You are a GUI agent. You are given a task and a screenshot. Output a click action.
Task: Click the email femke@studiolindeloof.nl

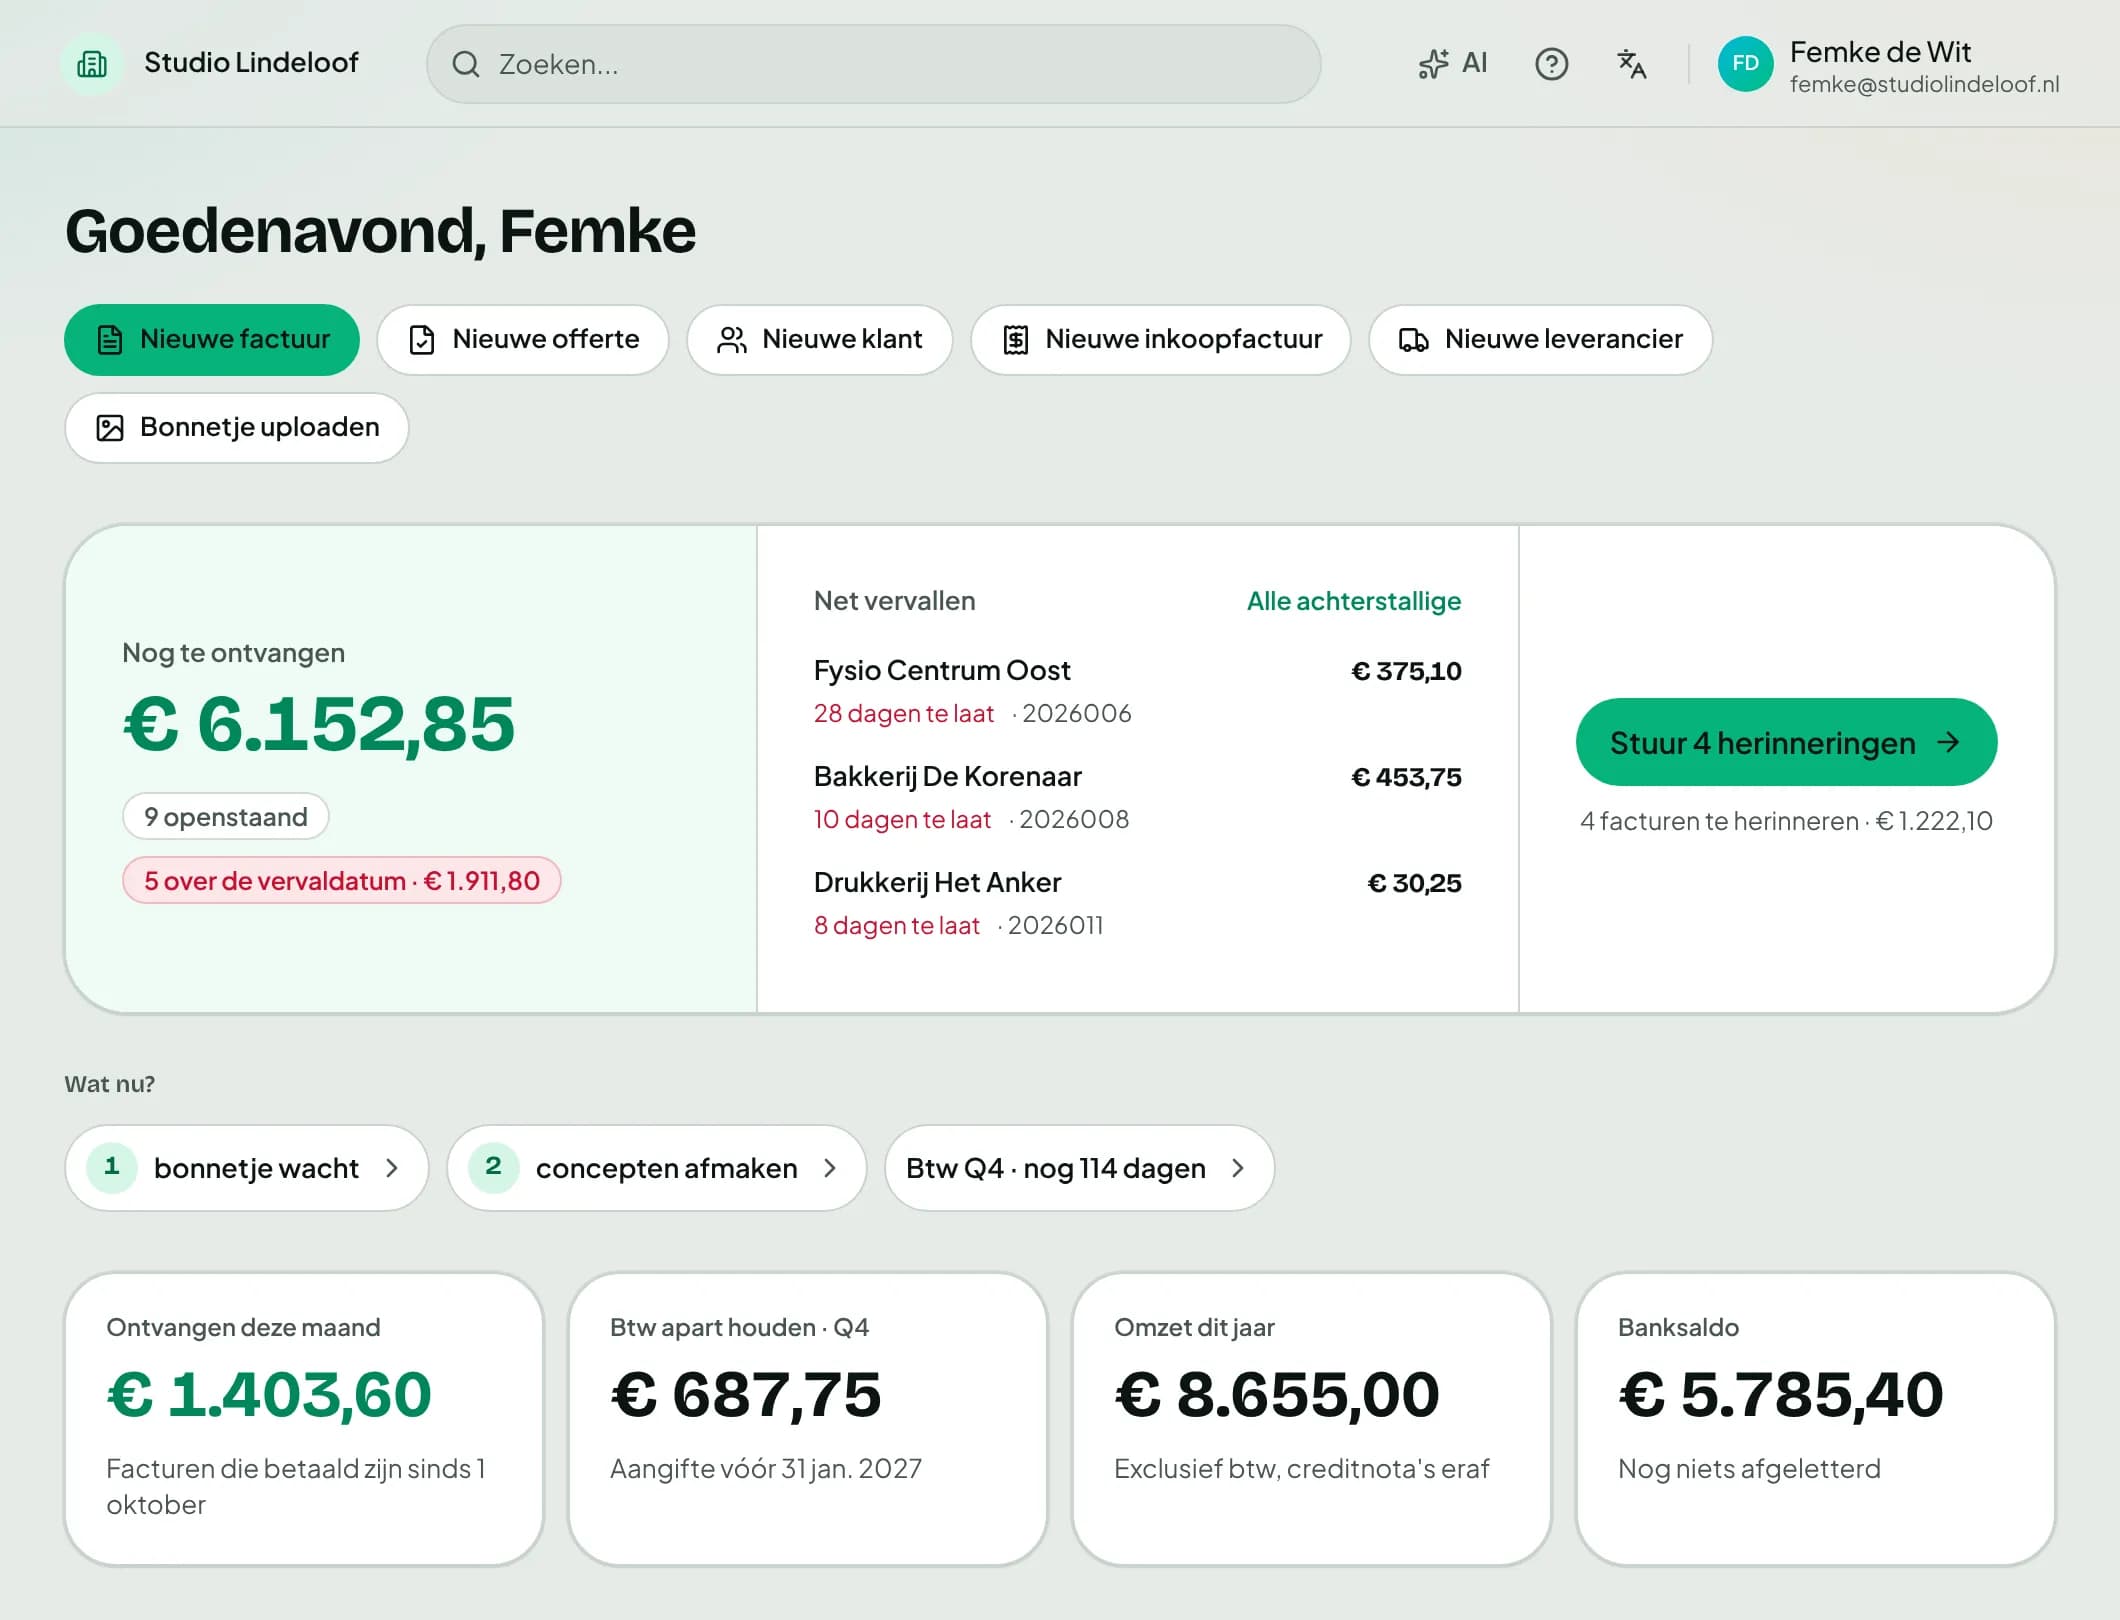click(x=1924, y=85)
